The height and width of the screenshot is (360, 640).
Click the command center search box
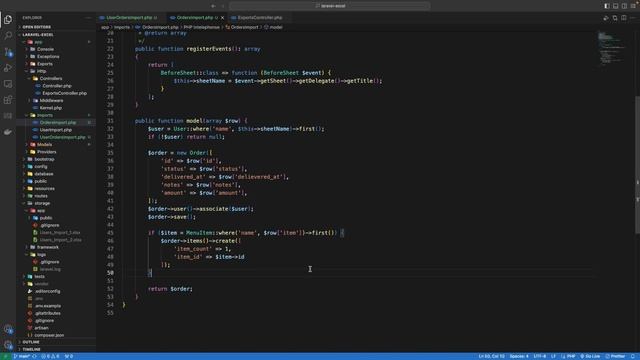329,6
